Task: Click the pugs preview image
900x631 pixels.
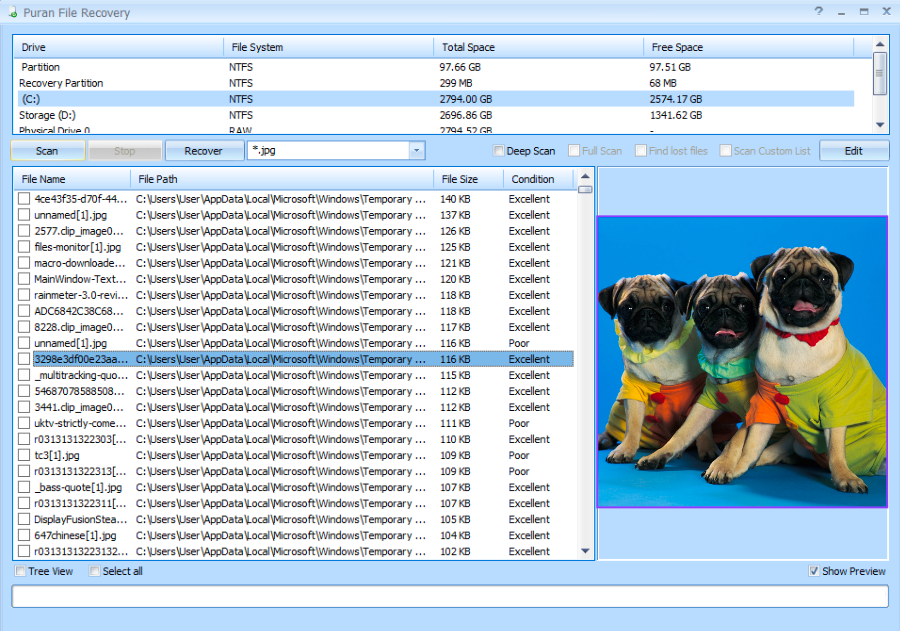Action: point(742,361)
